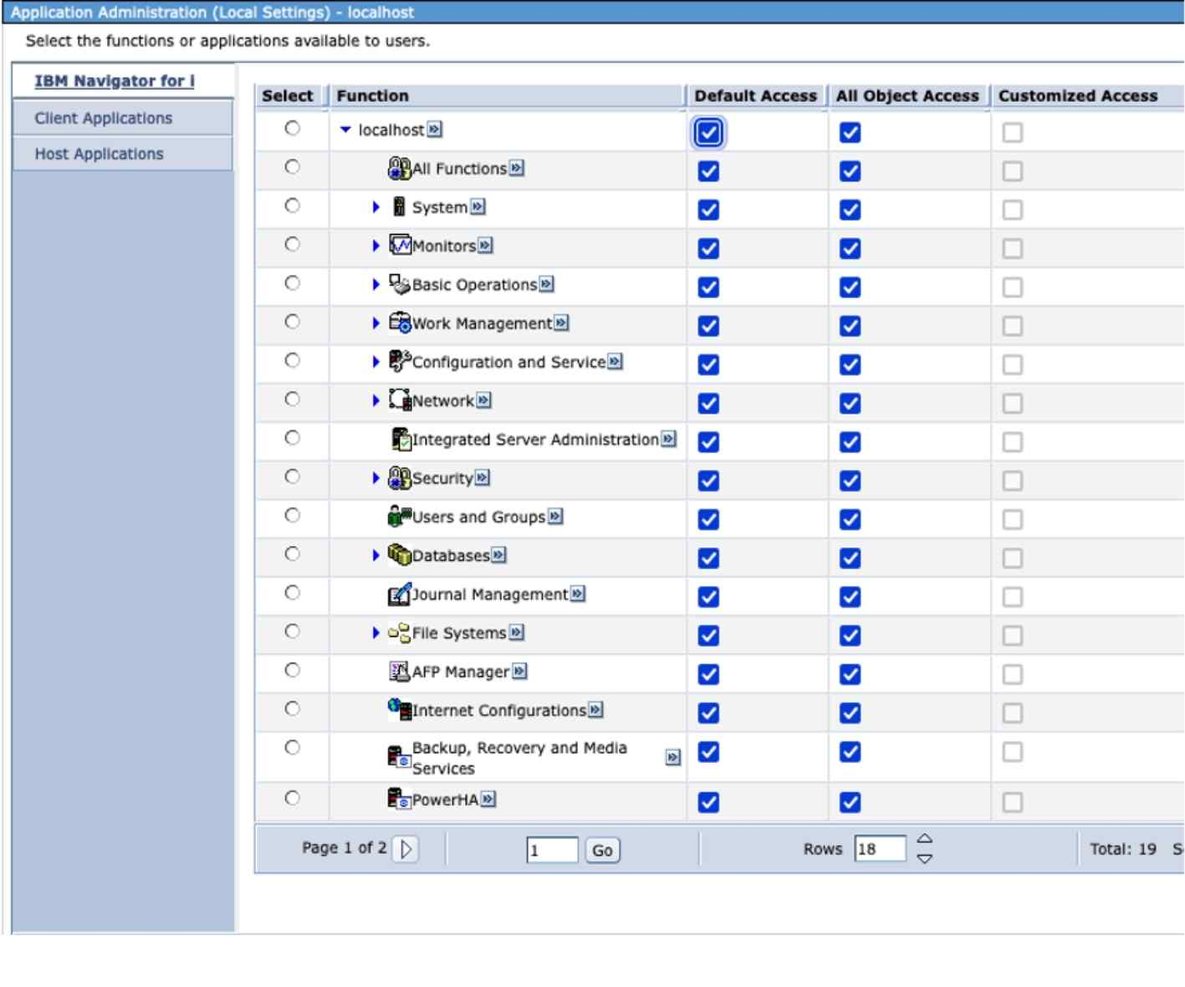
Task: Open context menu arrow next to PowerHA
Action: click(x=490, y=799)
